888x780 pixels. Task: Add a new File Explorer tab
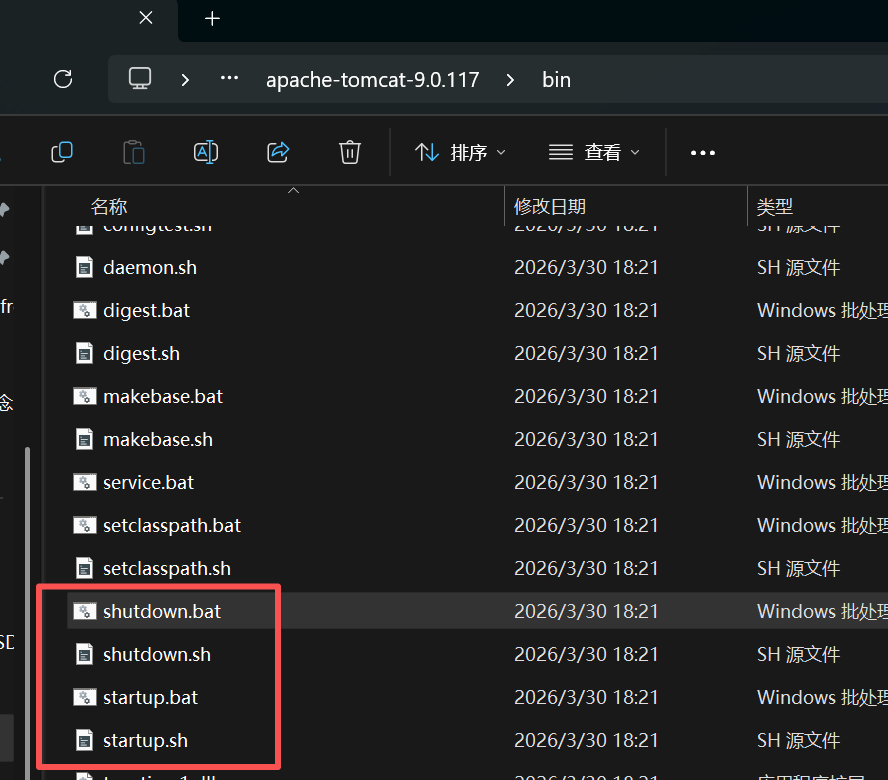point(212,19)
